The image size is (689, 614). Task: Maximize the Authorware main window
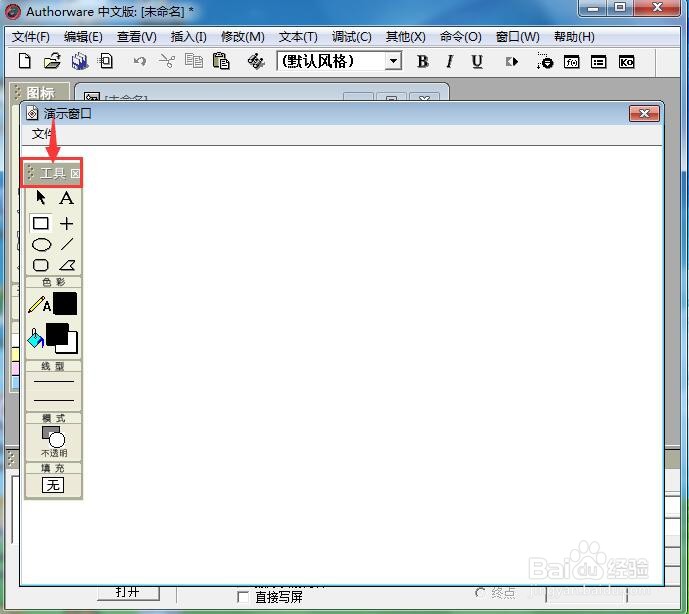pos(620,7)
